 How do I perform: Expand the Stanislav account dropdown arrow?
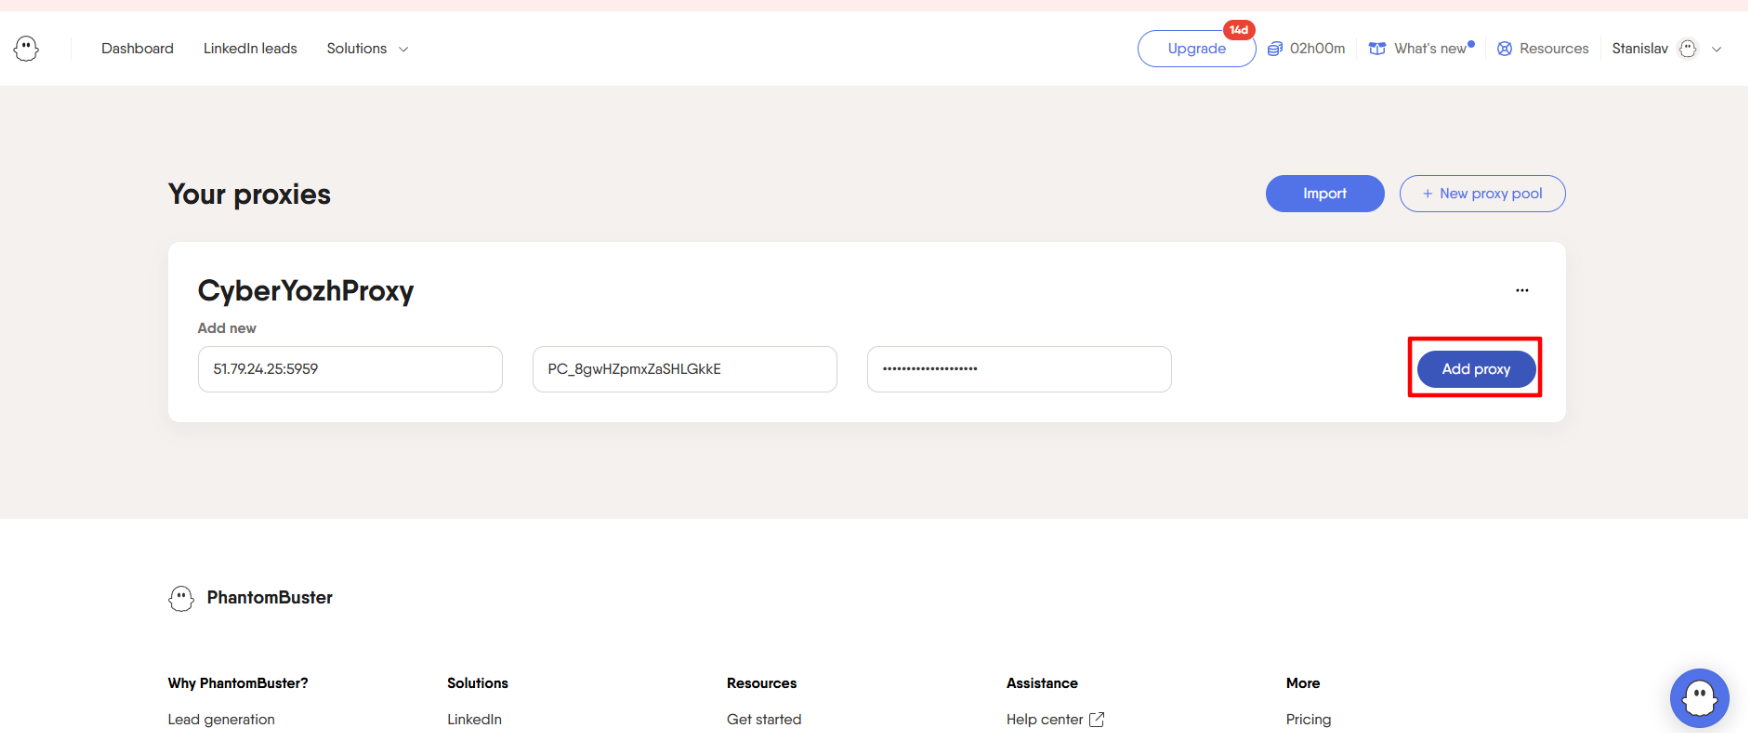click(x=1717, y=49)
